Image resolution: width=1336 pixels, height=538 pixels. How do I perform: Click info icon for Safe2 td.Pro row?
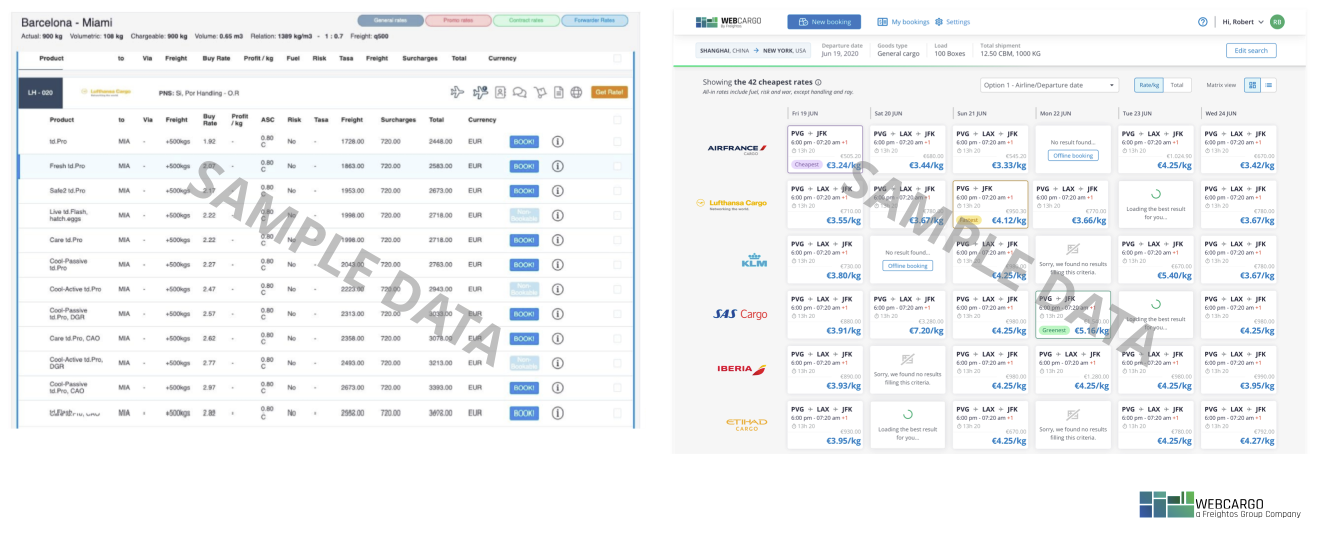point(557,191)
